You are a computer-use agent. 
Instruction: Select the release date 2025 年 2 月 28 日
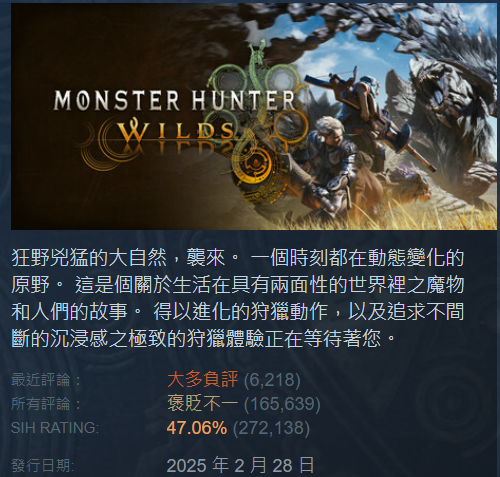pyautogui.click(x=240, y=465)
